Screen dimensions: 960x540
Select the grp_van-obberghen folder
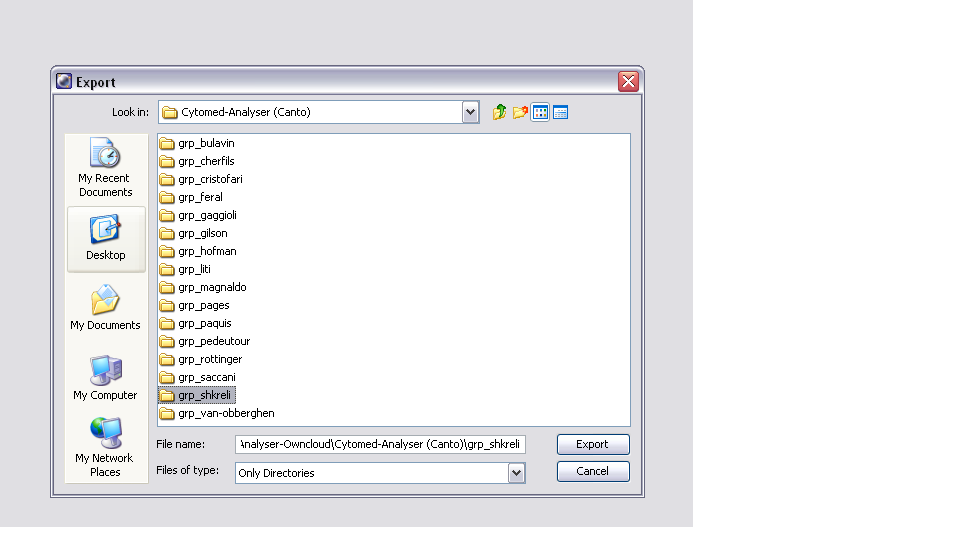point(225,413)
